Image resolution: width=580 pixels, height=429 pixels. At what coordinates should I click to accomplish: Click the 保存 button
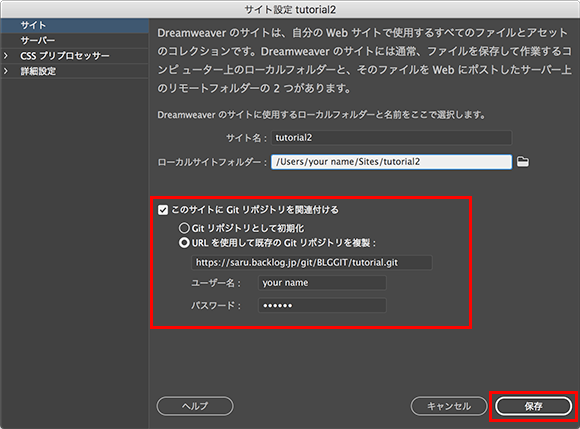click(533, 406)
